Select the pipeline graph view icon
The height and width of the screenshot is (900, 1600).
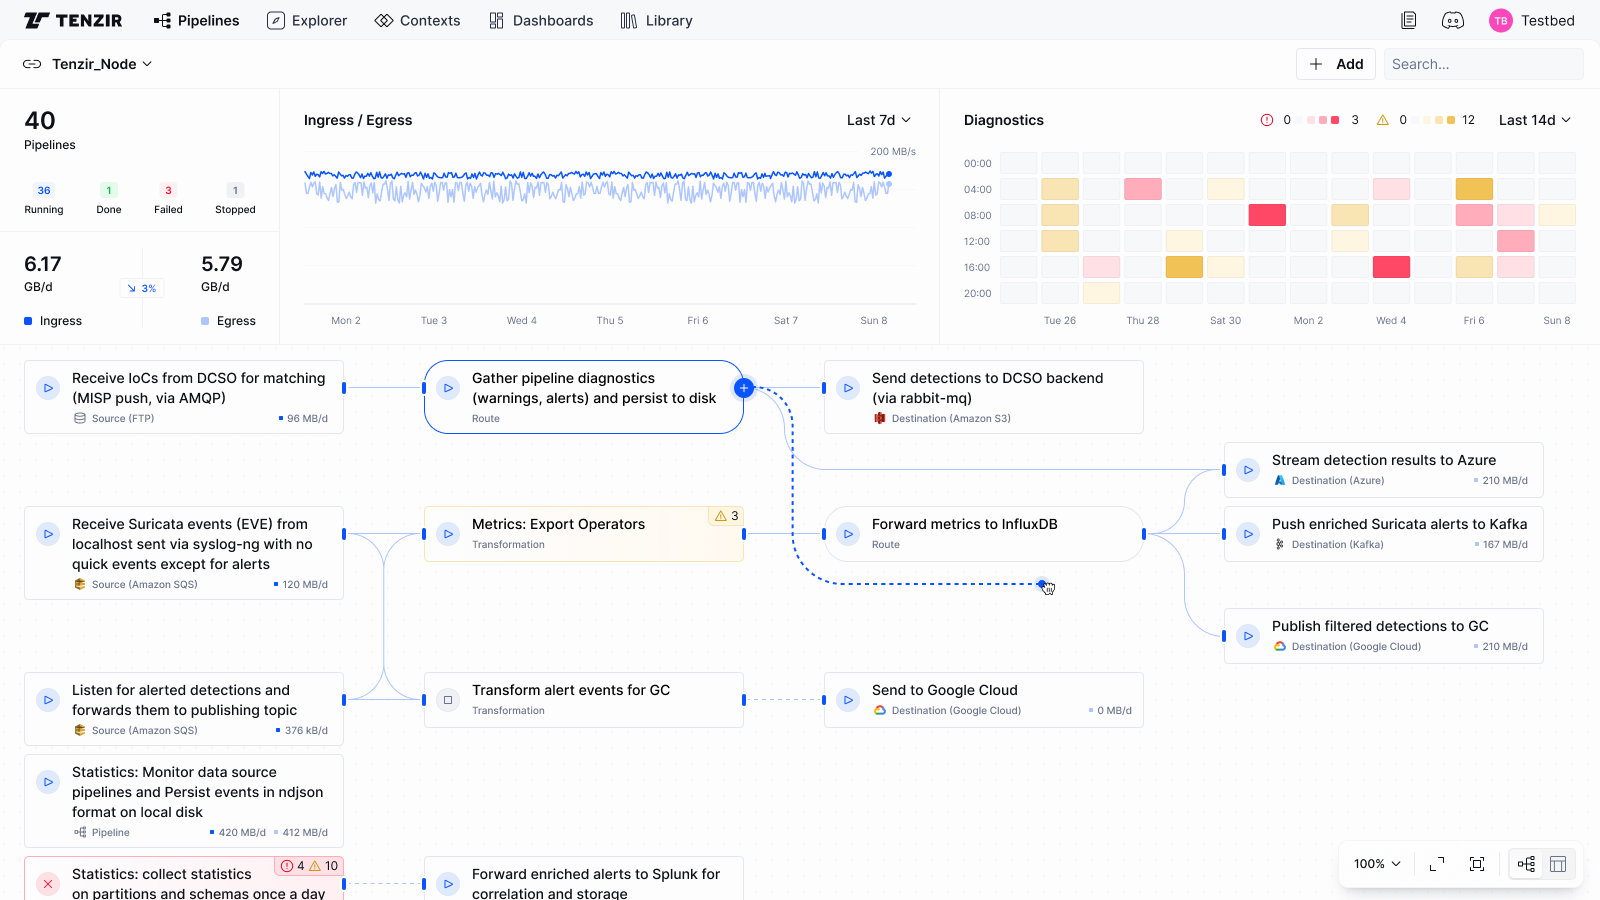1524,863
